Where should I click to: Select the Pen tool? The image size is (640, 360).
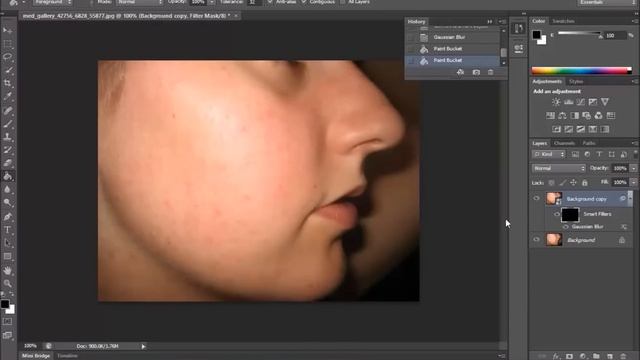7,216
